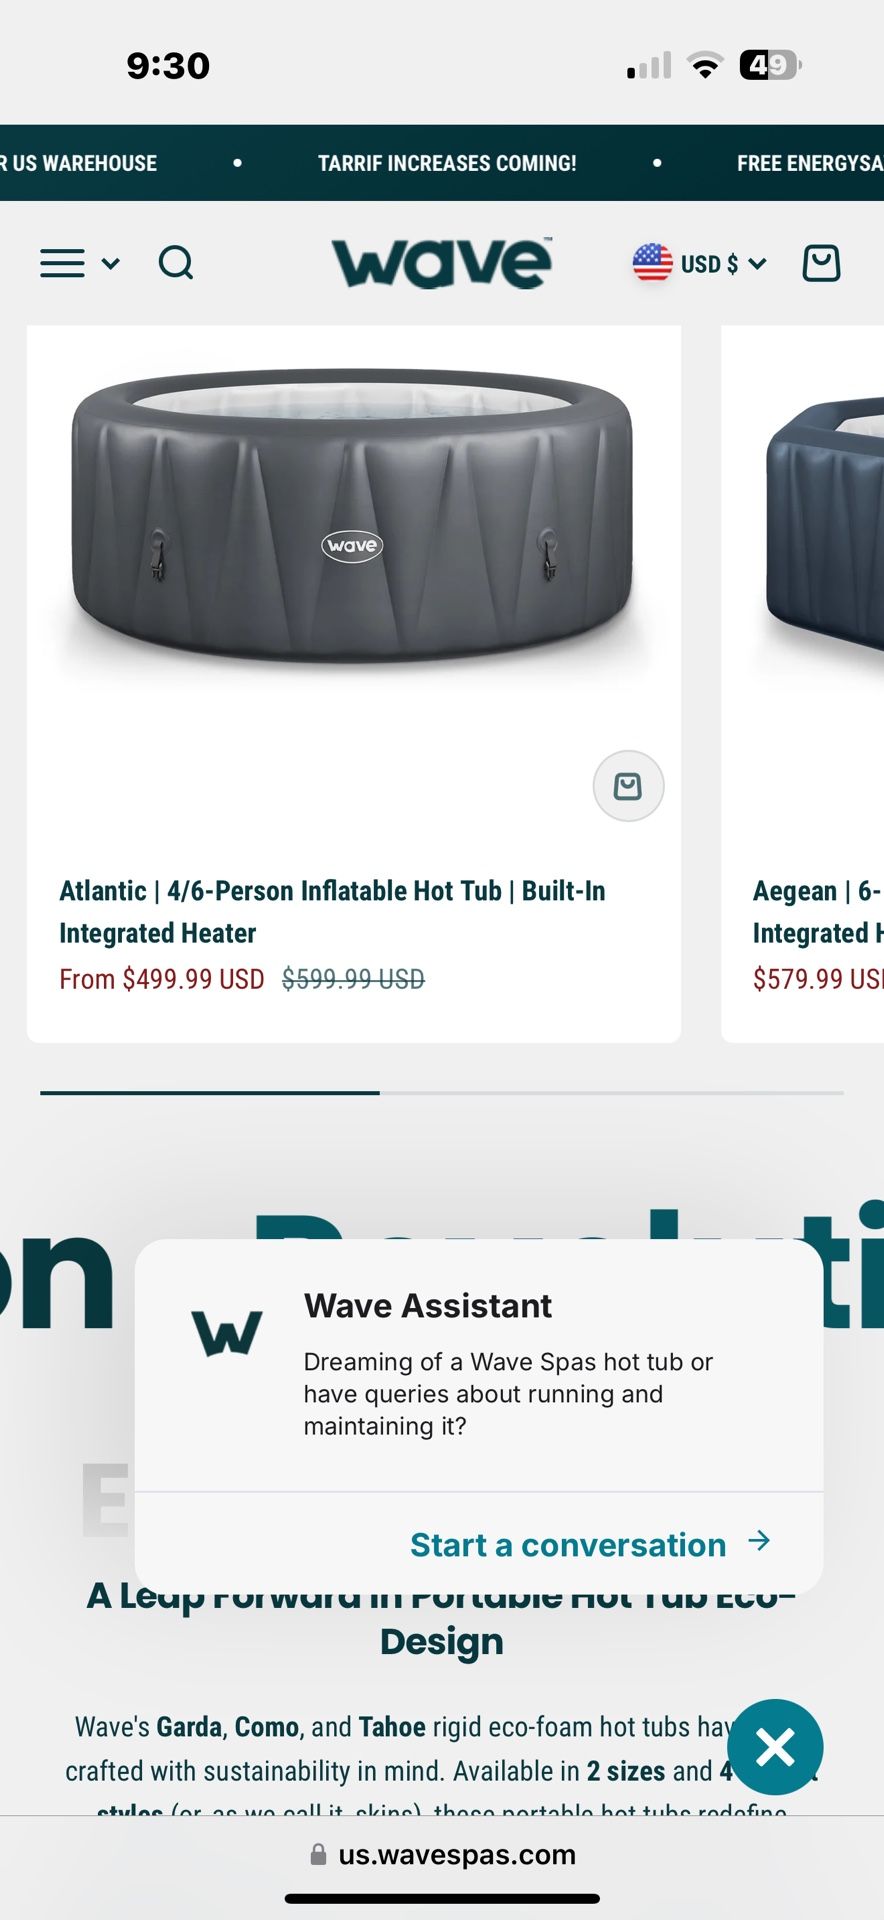Tap the Wave logo to go home

442,263
